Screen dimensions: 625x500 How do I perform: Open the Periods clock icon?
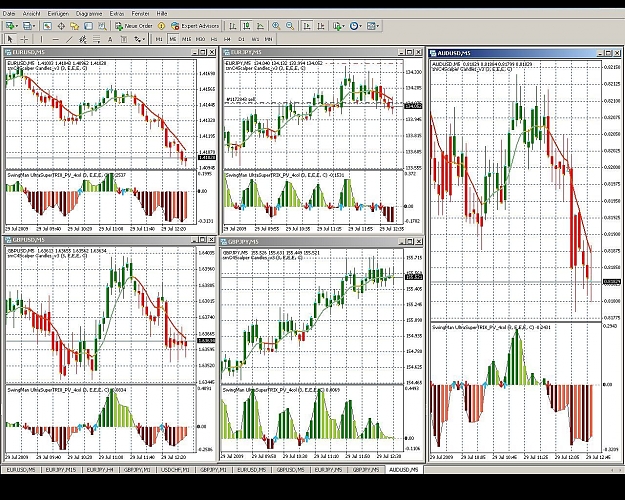tap(353, 26)
